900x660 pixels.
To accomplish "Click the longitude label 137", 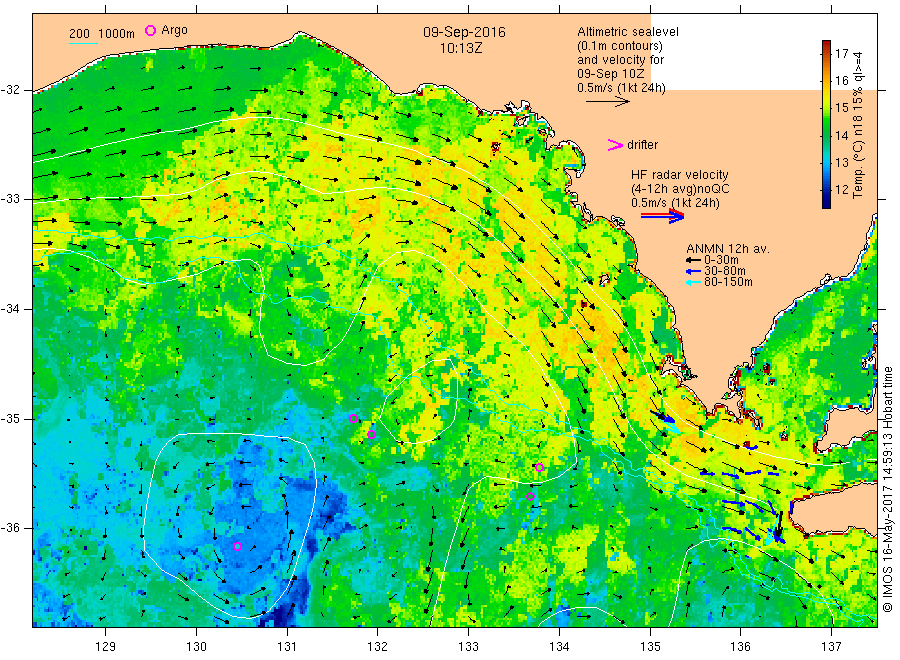I will tap(831, 647).
